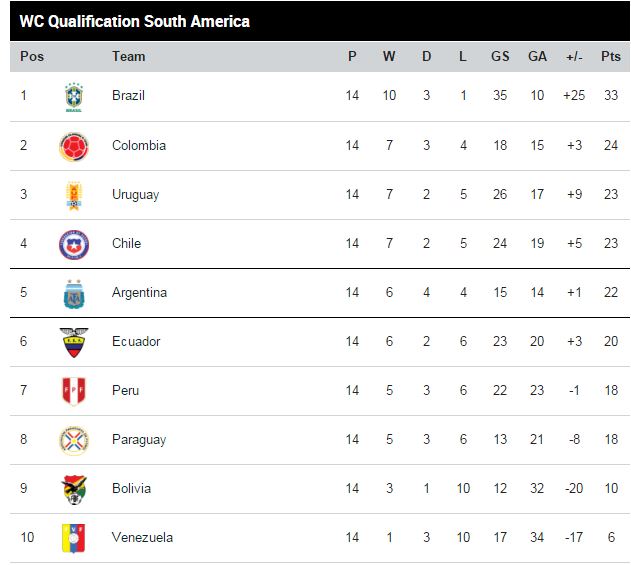Click the Team column header

(128, 56)
